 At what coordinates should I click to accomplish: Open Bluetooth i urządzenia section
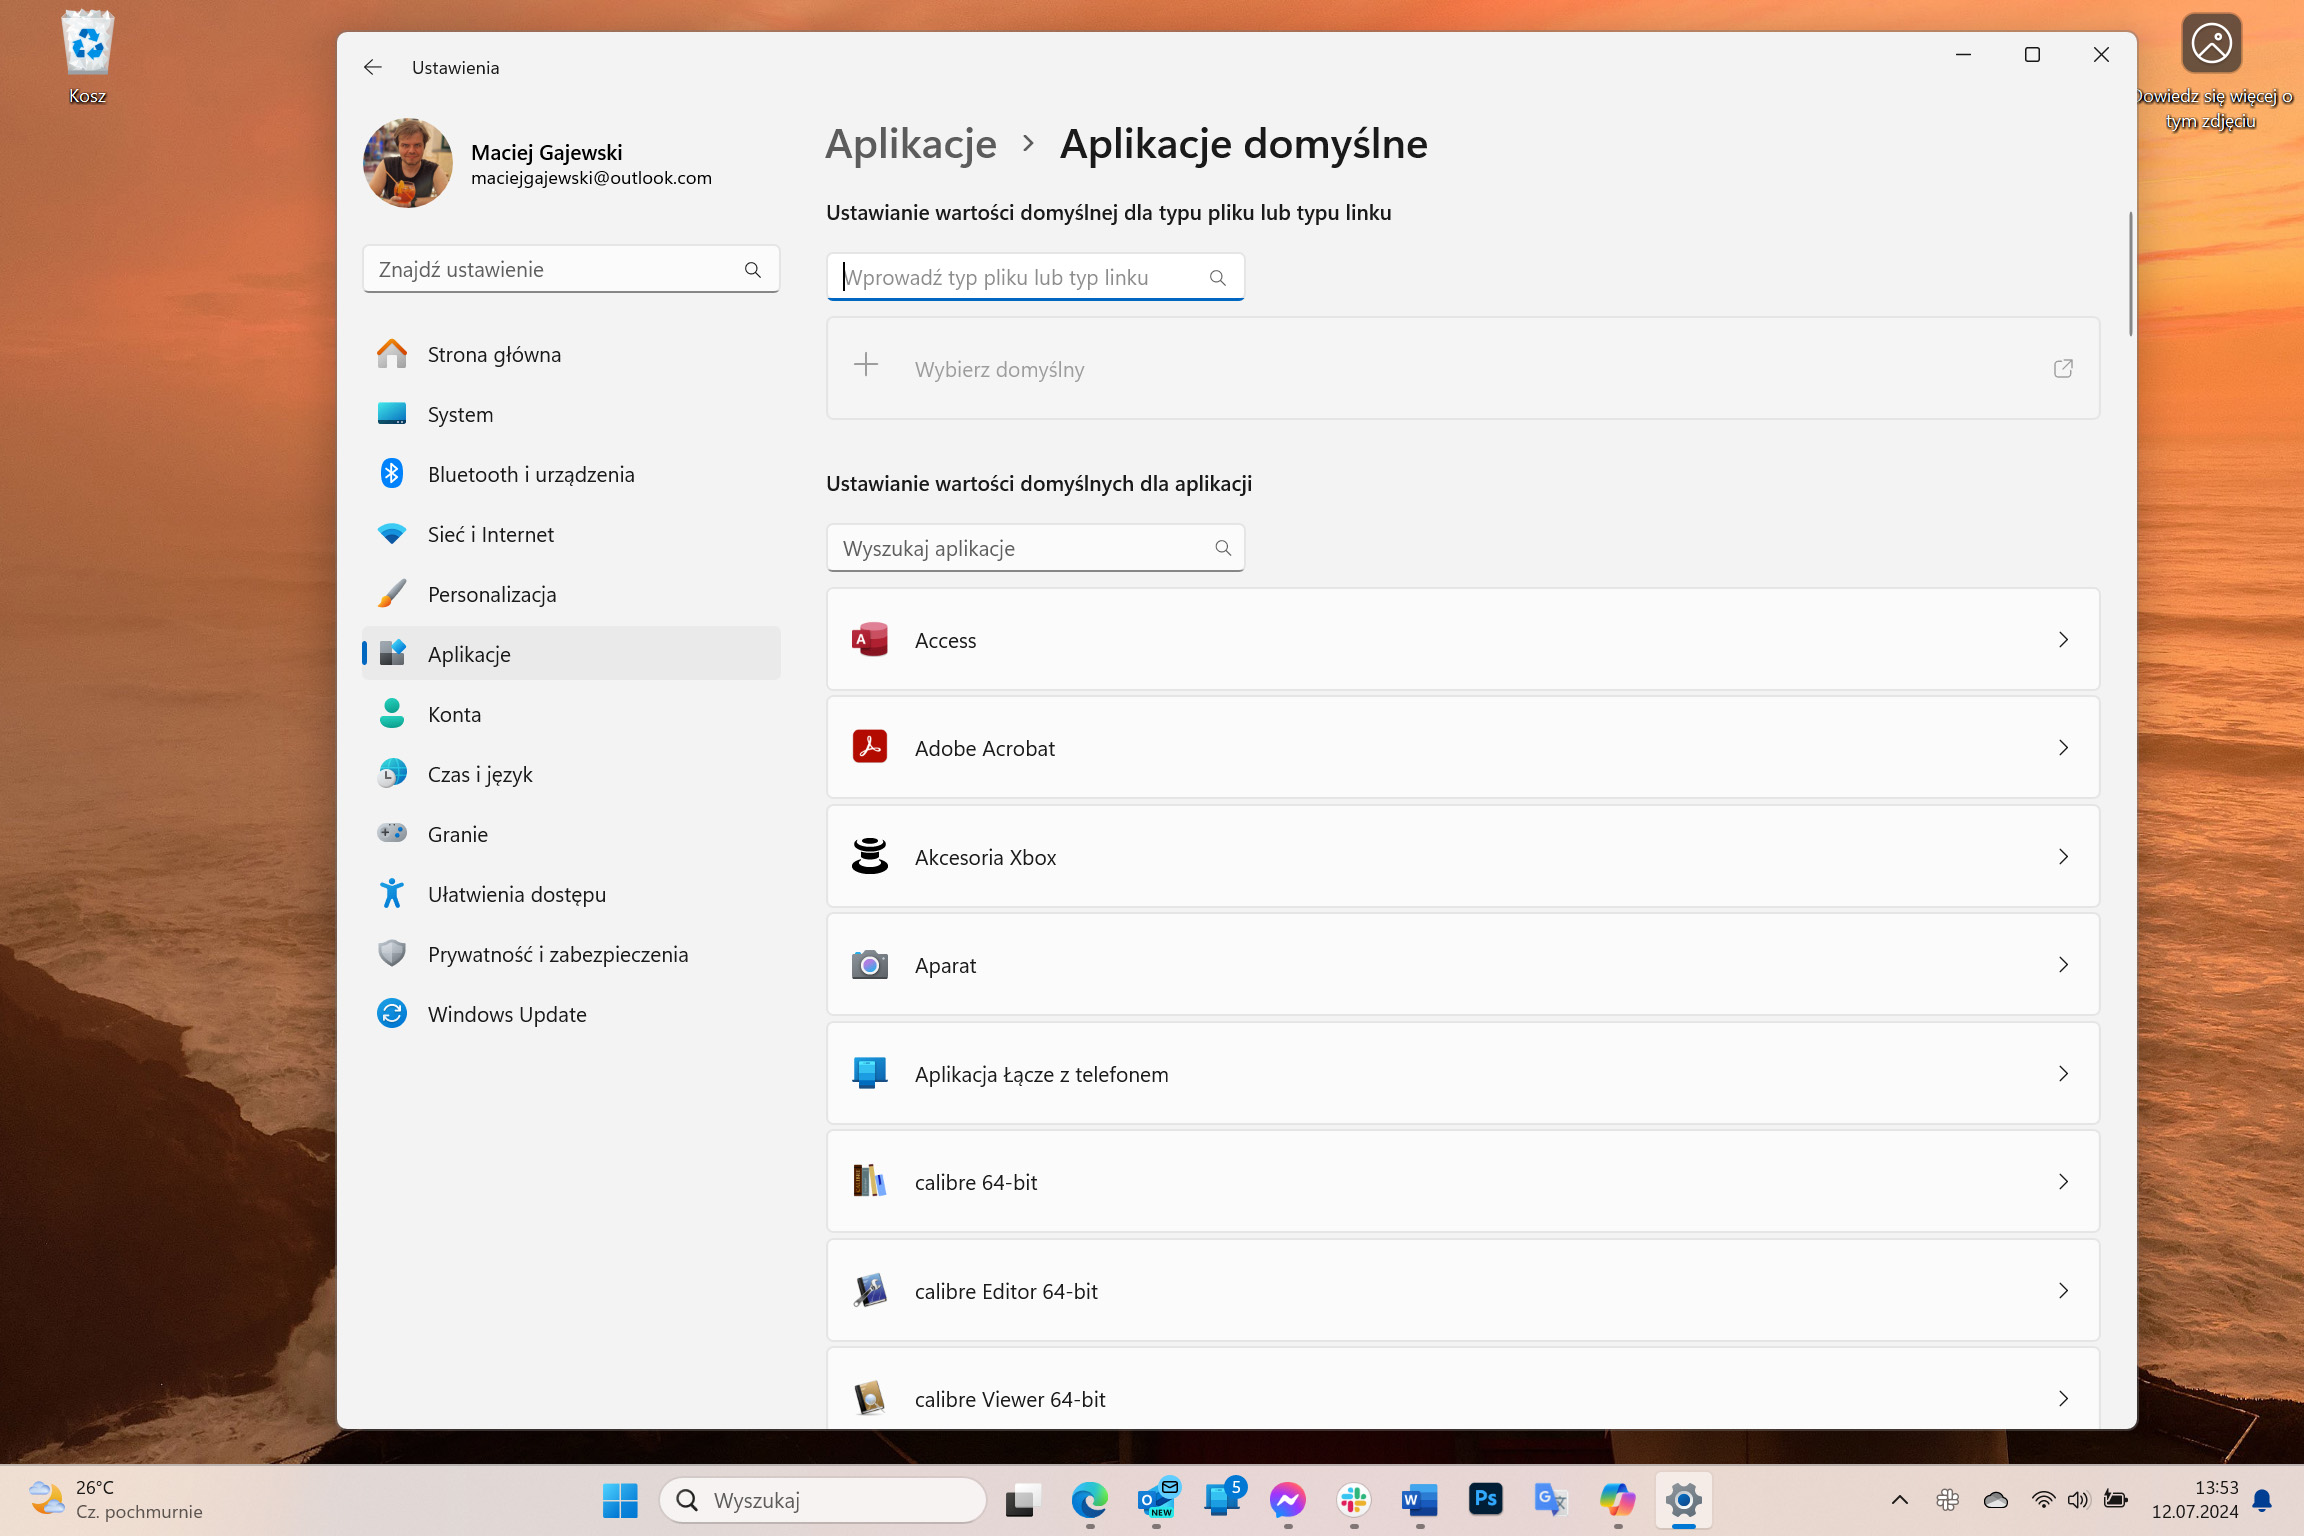coord(571,474)
